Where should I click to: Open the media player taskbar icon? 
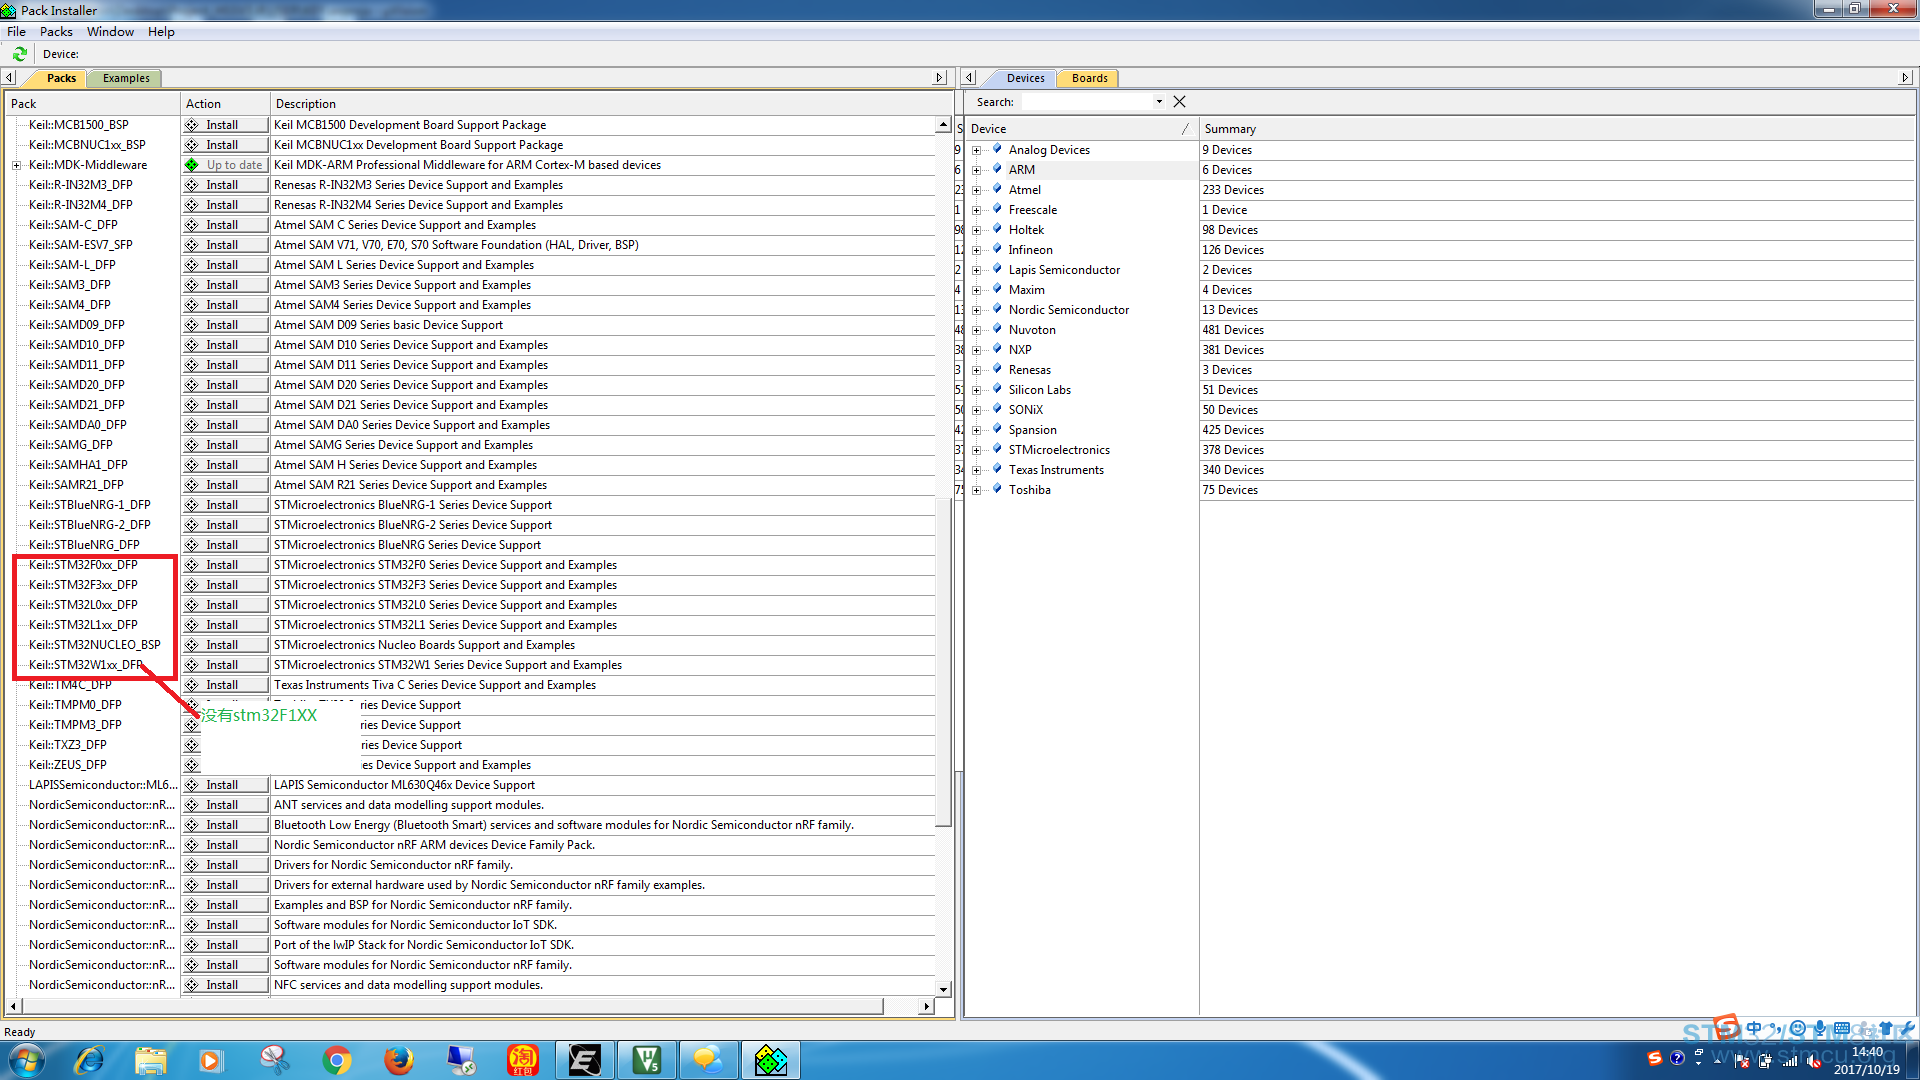click(211, 1060)
